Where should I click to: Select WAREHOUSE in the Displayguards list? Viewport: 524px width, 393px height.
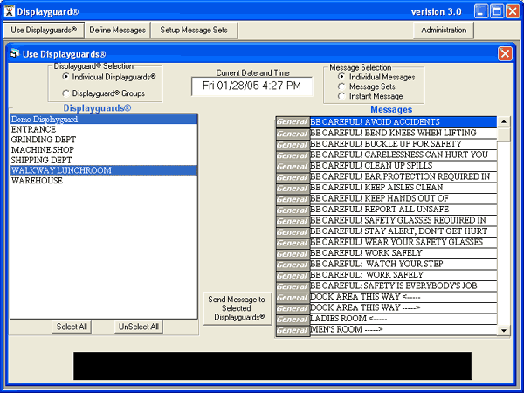[x=103, y=180]
